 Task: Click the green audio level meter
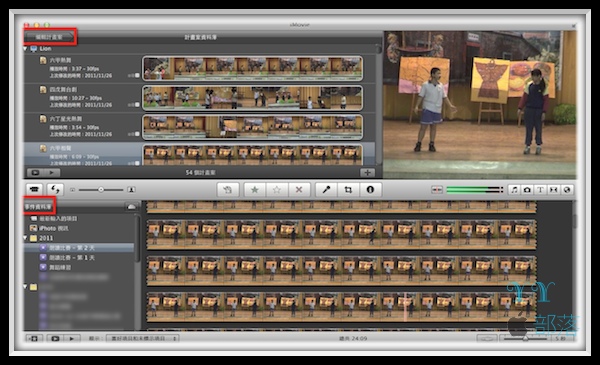tap(474, 190)
